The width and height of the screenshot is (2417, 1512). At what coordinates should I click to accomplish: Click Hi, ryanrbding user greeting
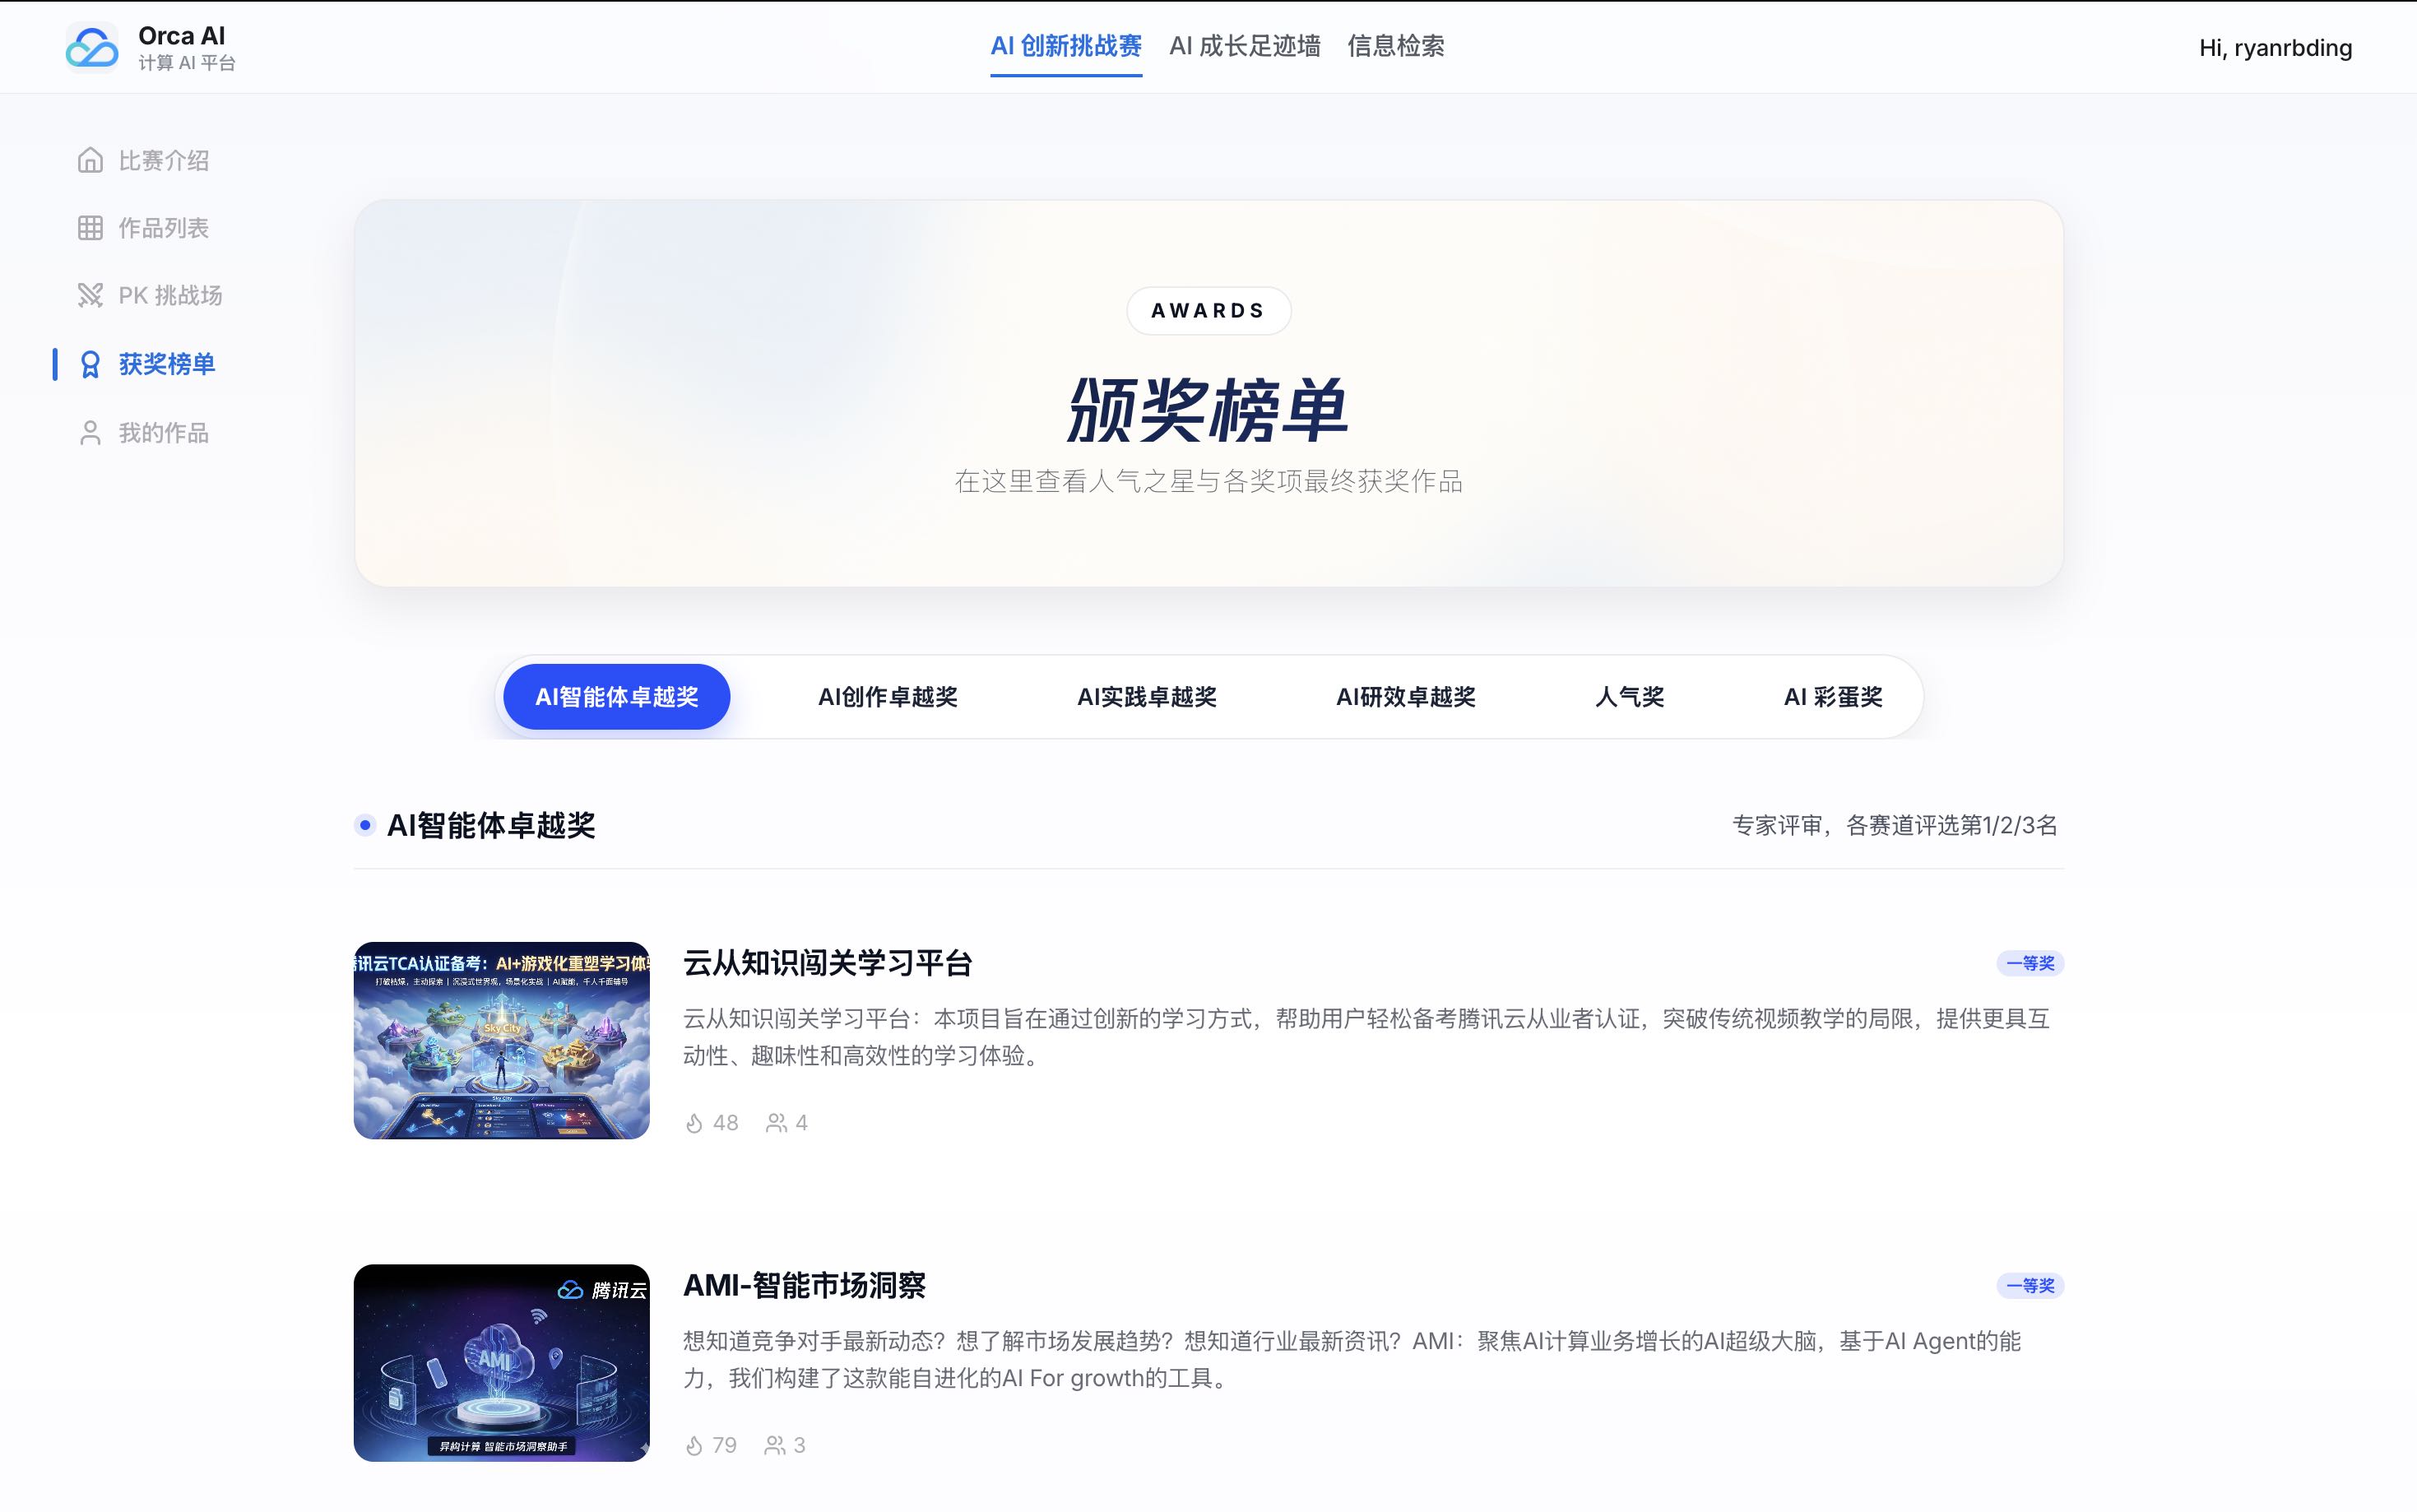tap(2275, 48)
